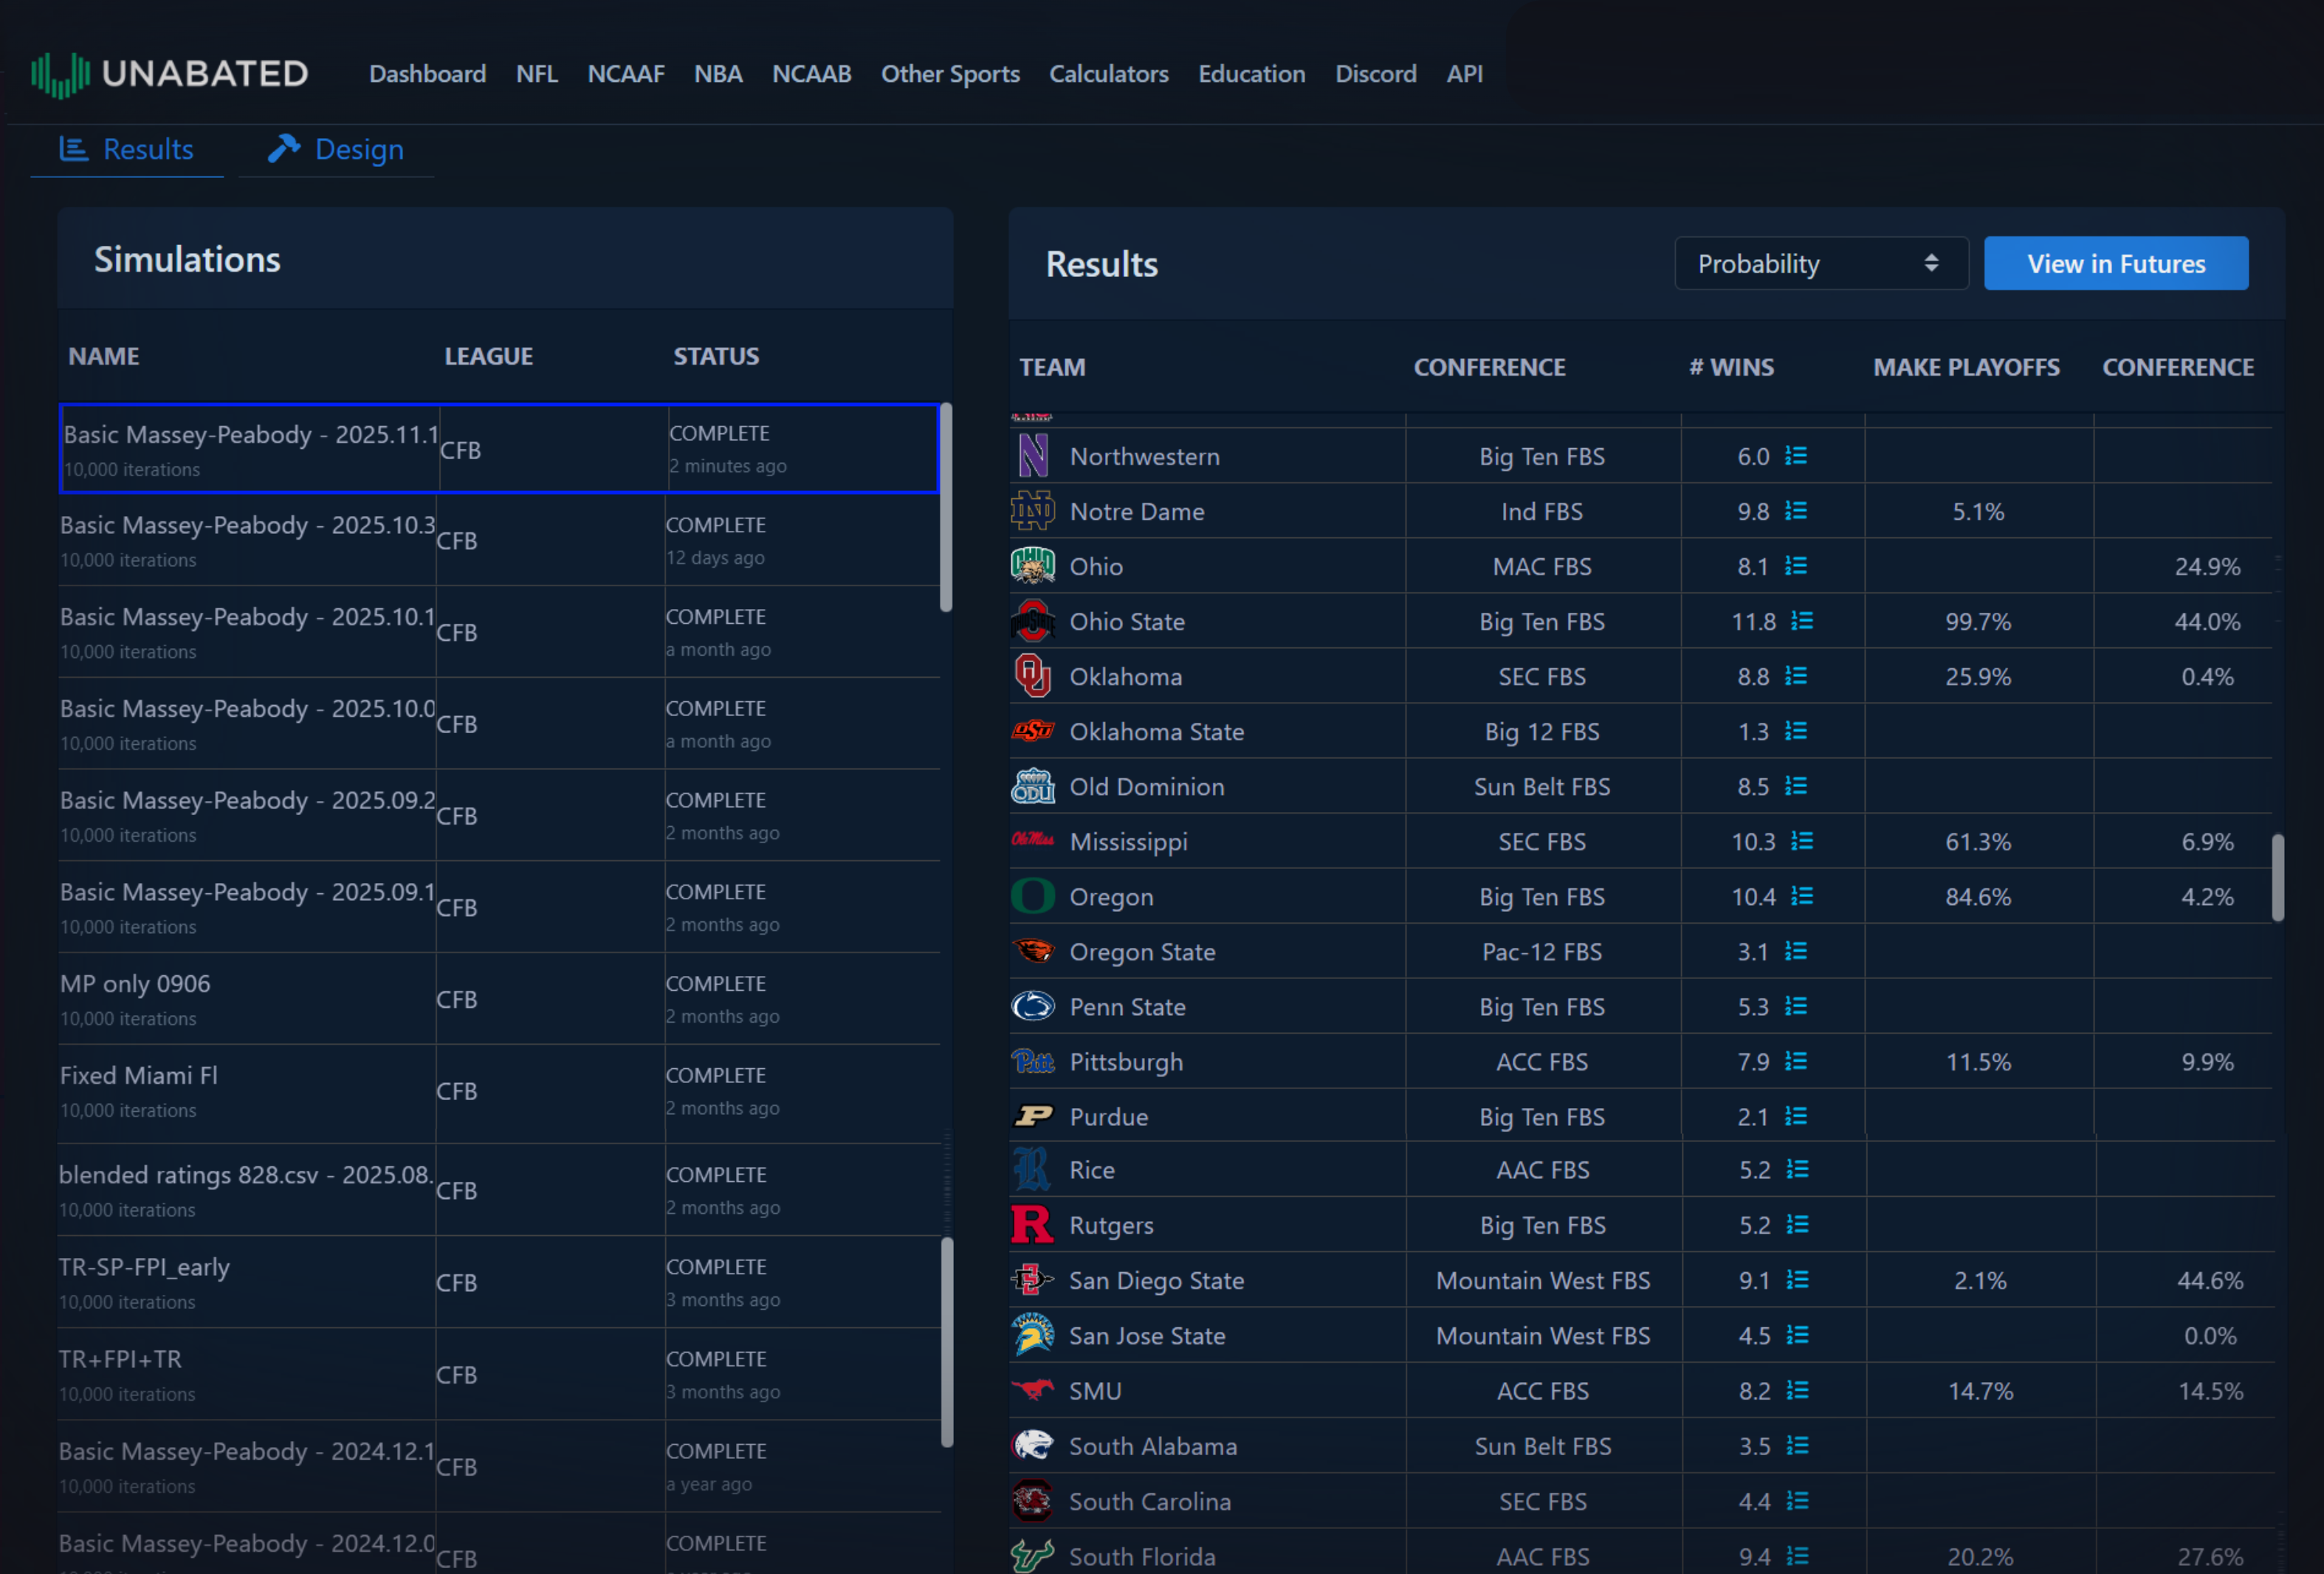Screen dimensions: 2324x1574
Task: Select simulation Basic Massey-Peabody - 2025.11.1
Action: 499,449
